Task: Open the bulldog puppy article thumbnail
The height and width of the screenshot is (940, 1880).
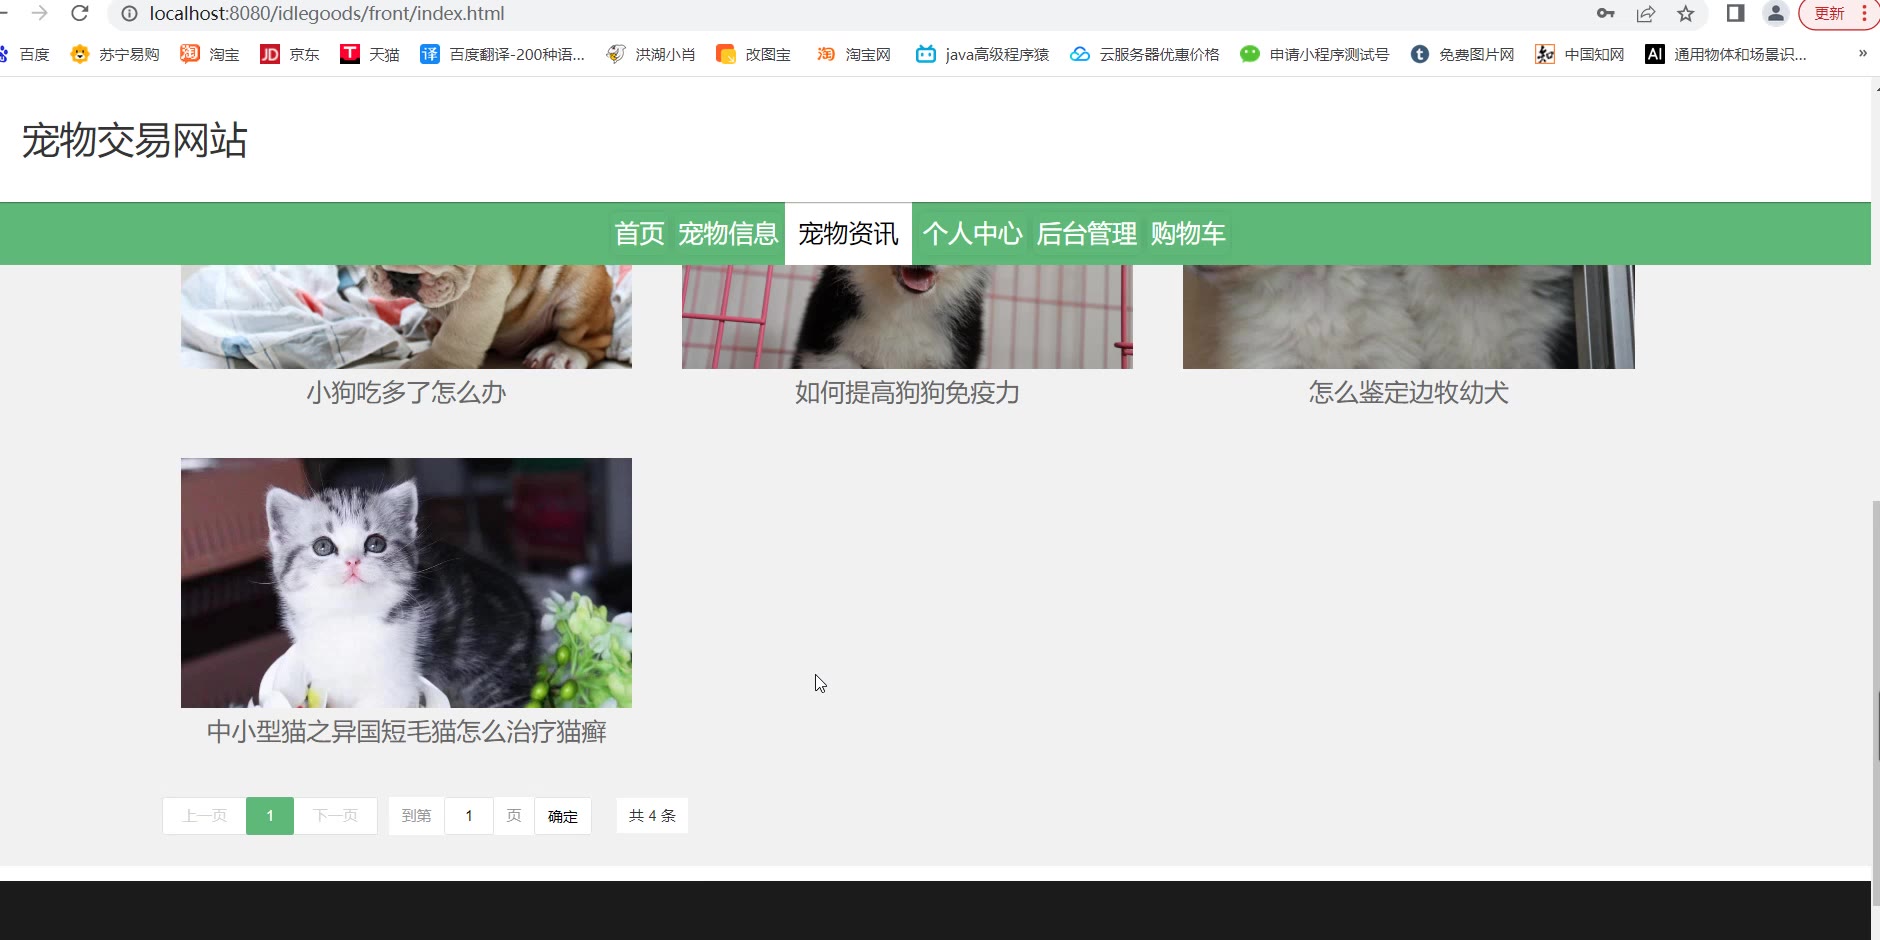Action: (406, 316)
